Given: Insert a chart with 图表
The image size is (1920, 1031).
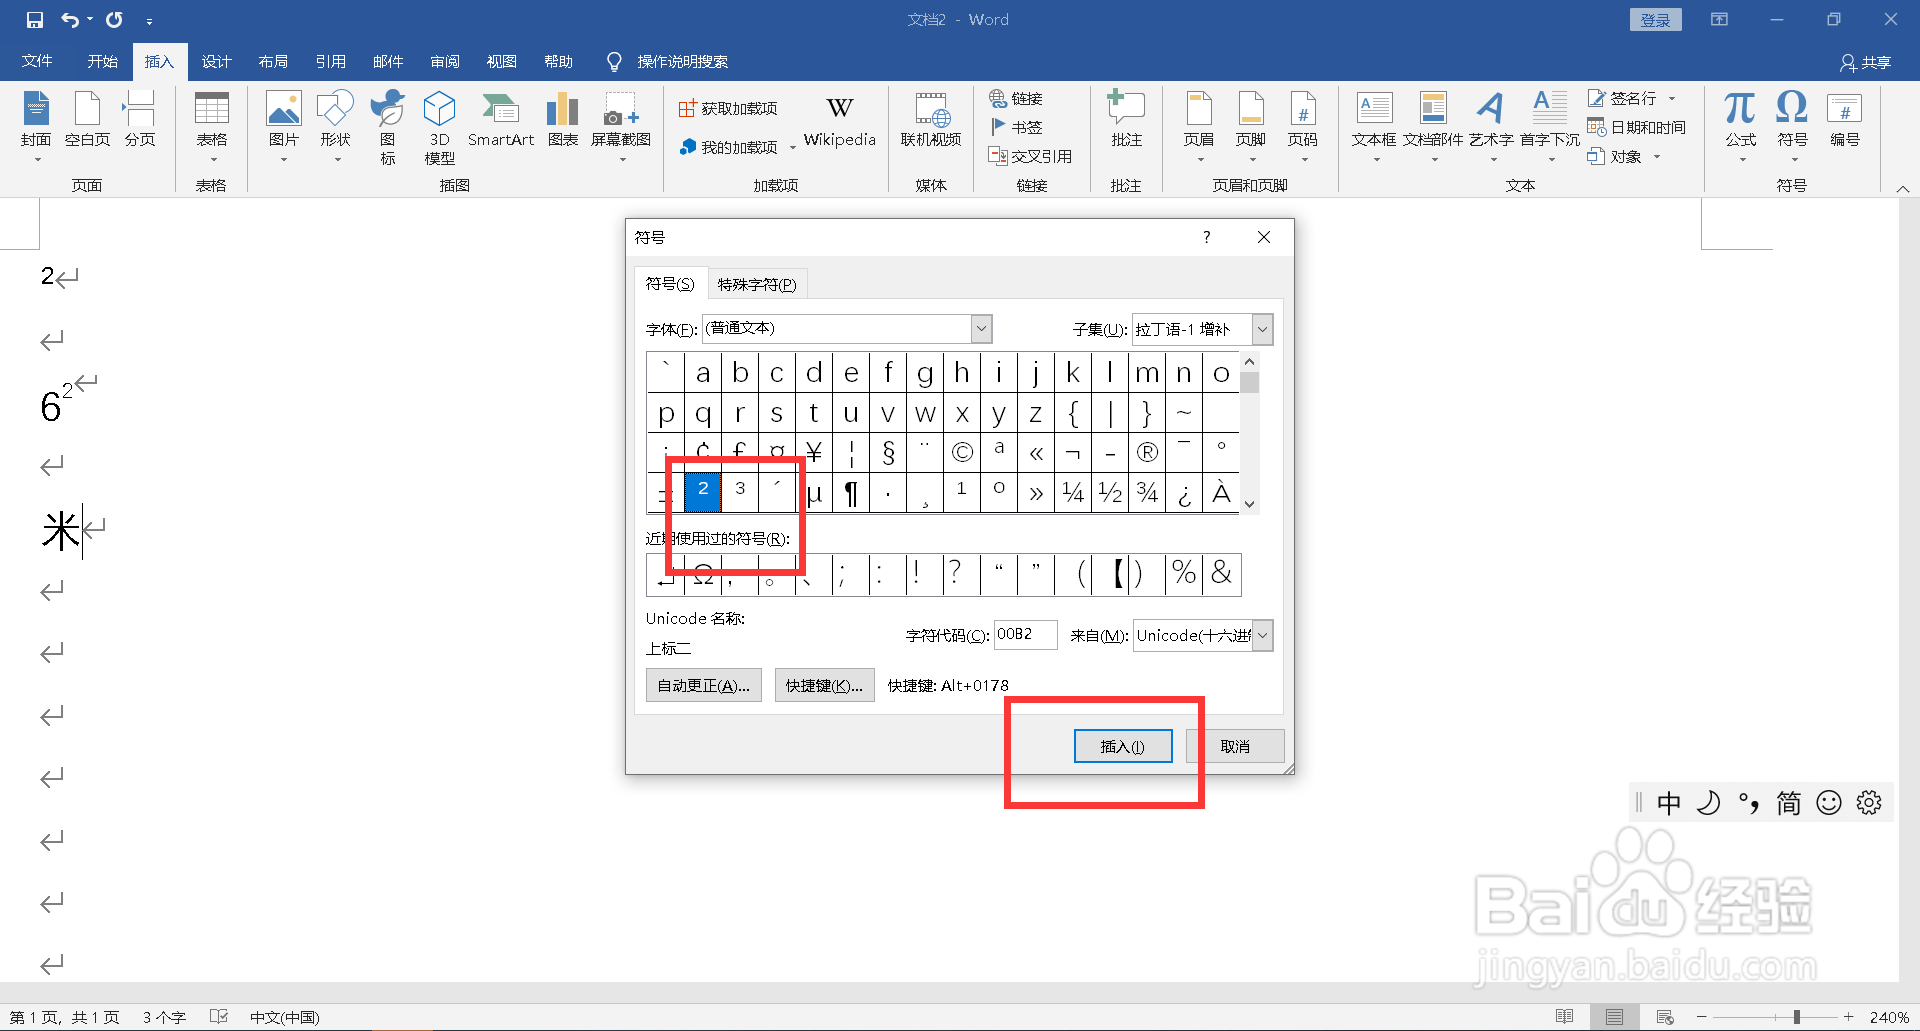Looking at the screenshot, I should [563, 120].
